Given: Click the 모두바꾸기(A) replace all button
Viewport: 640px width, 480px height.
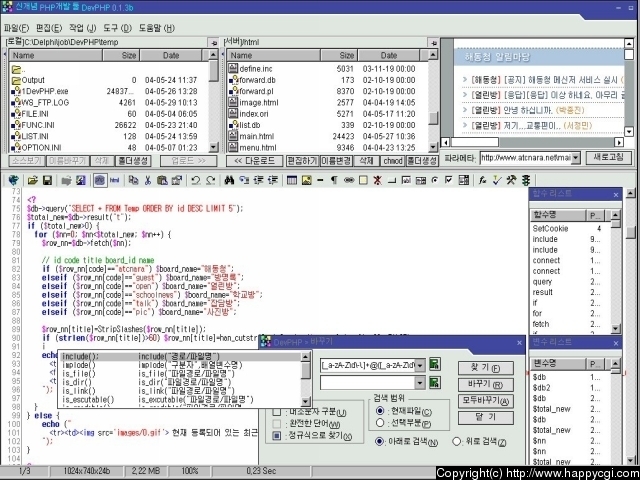Looking at the screenshot, I should (485, 401).
